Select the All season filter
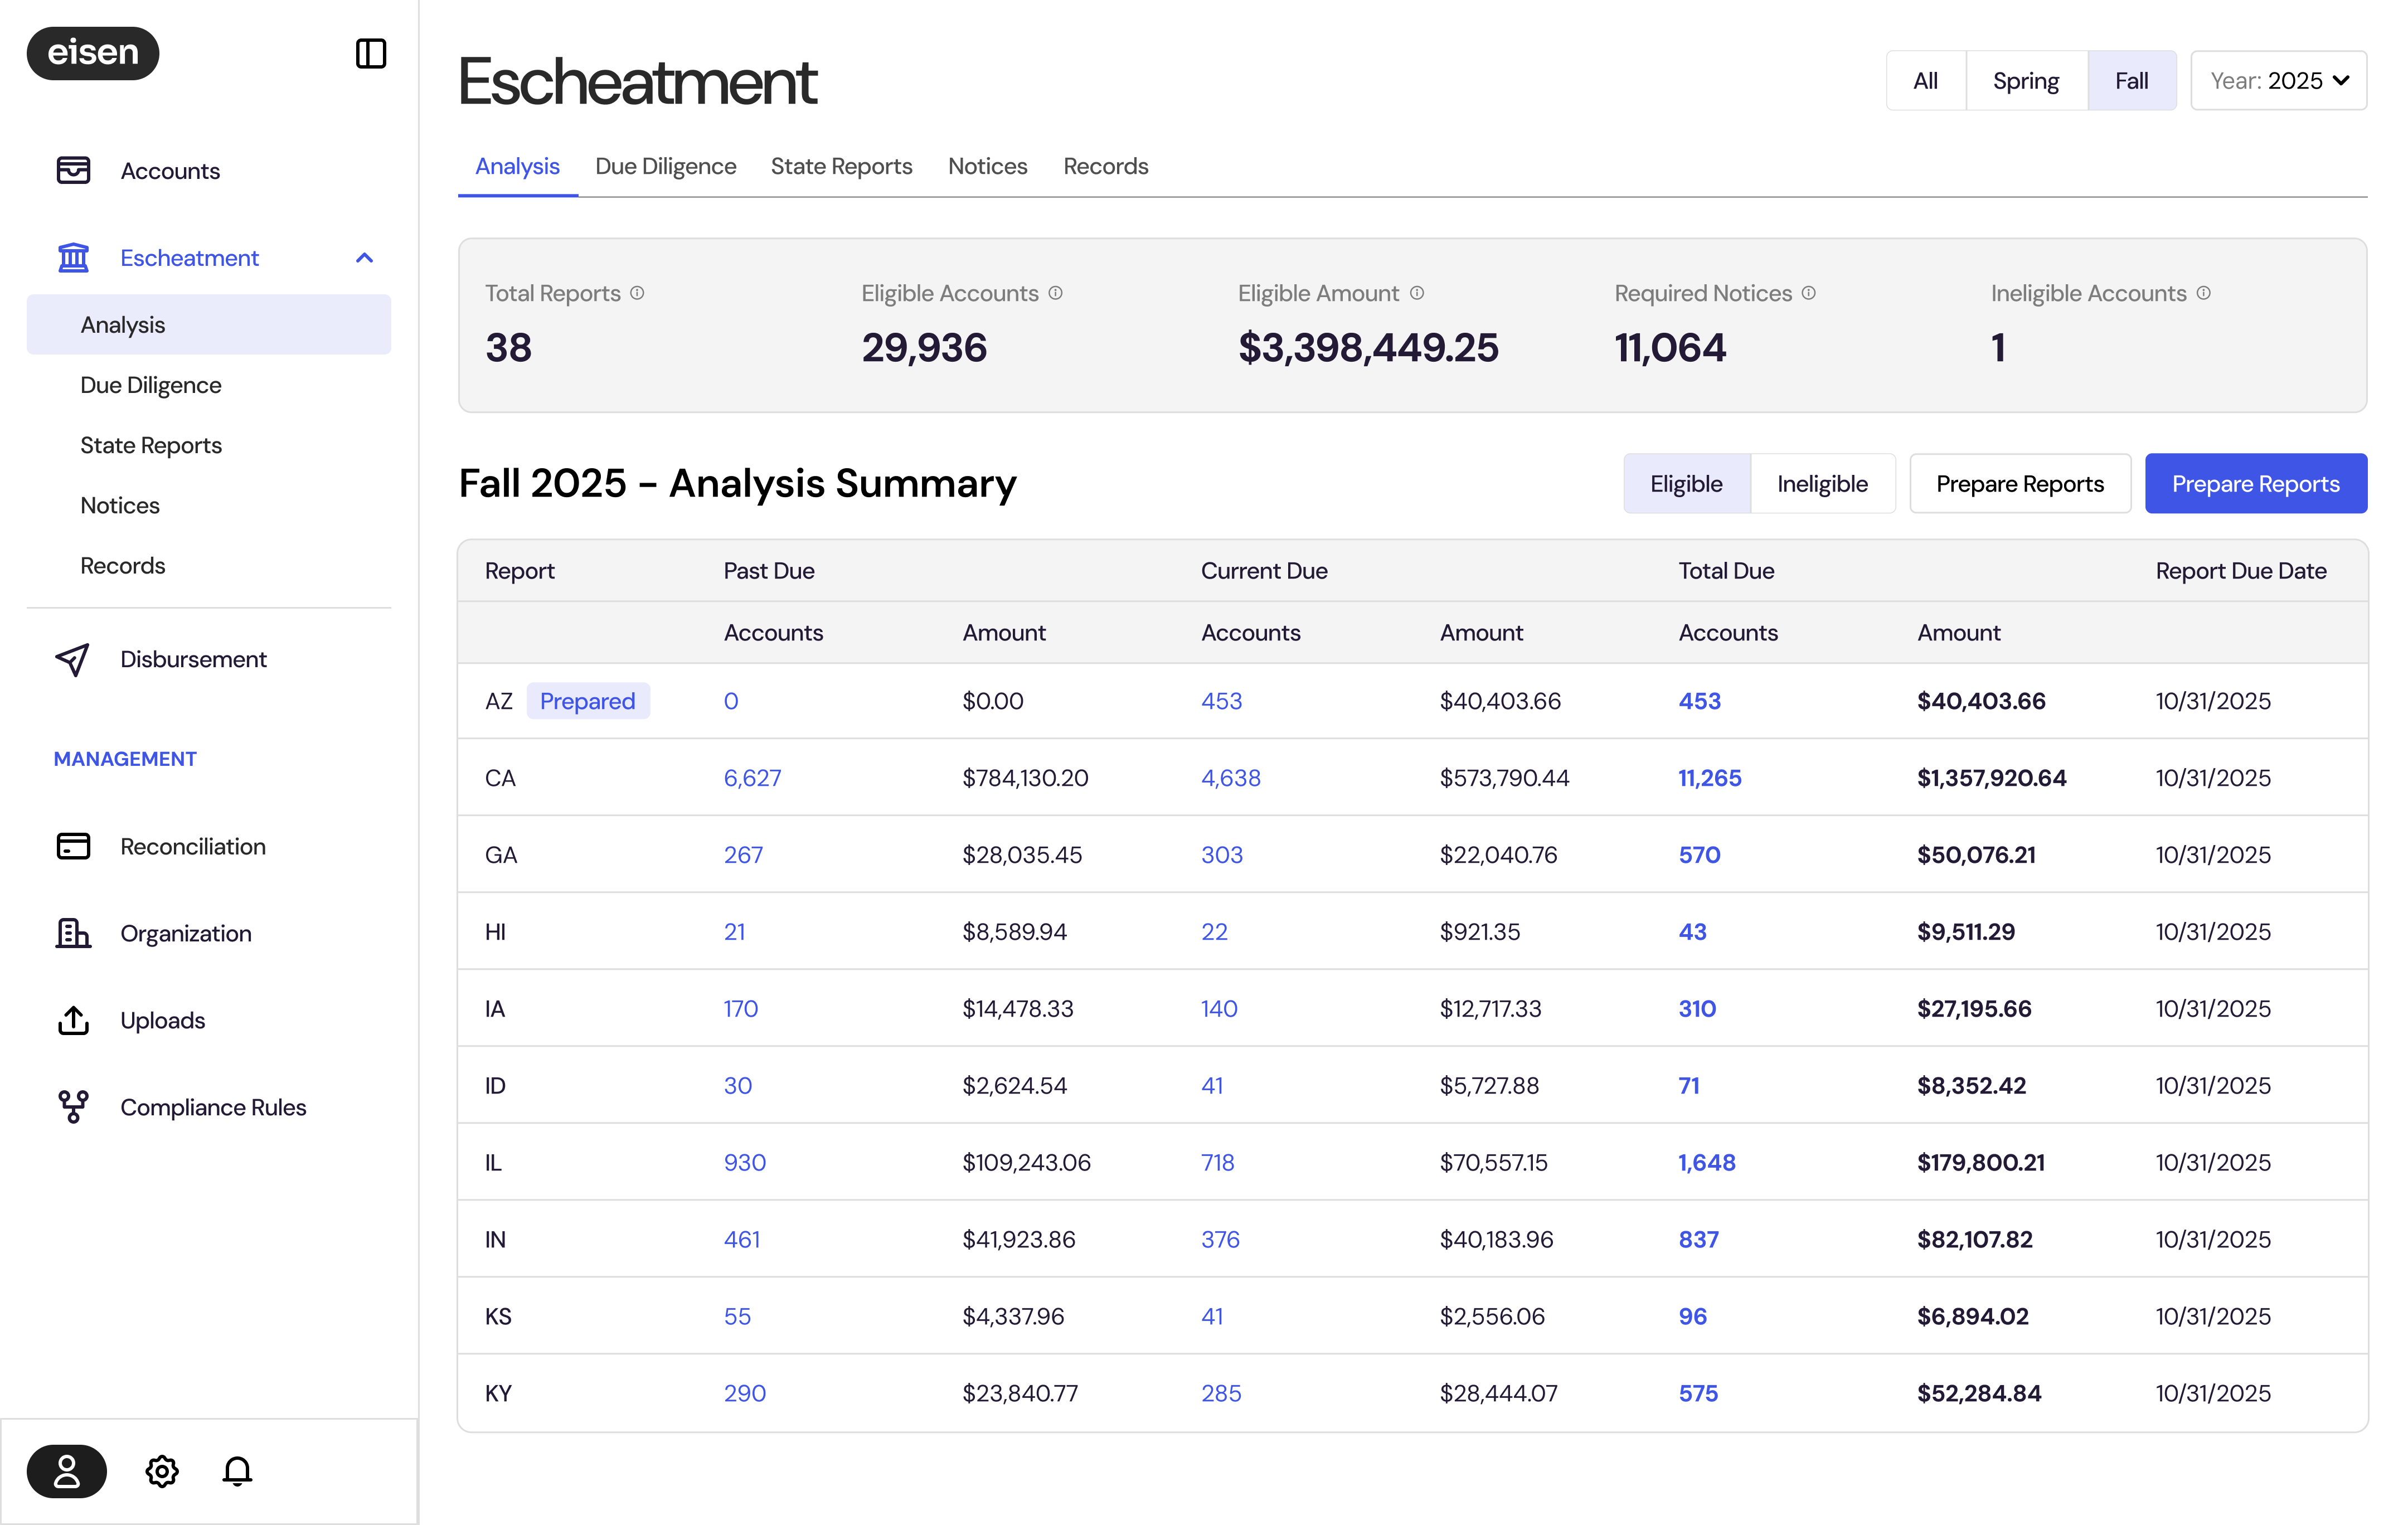This screenshot has height=1525, width=2408. click(x=1925, y=81)
